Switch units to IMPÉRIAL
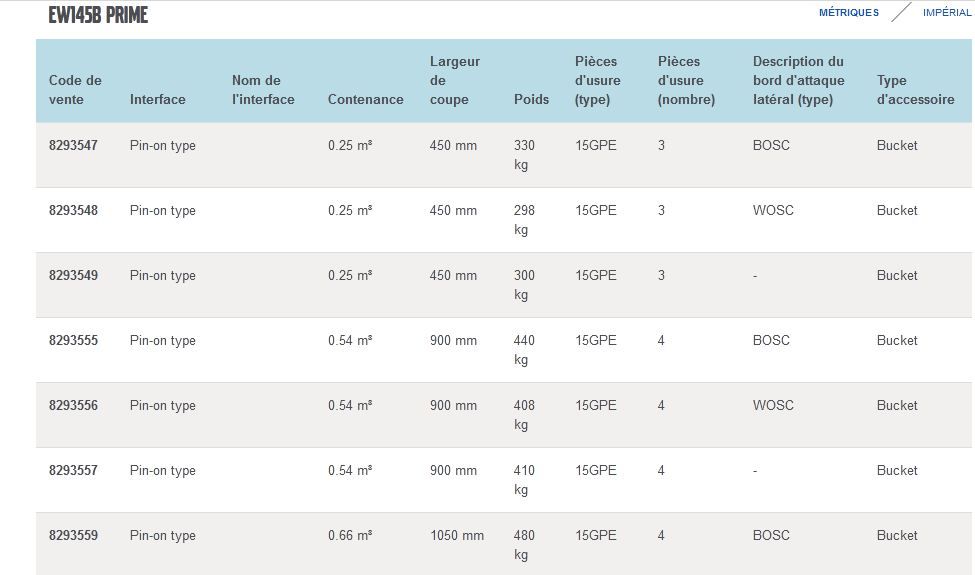The width and height of the screenshot is (975, 575). point(946,13)
